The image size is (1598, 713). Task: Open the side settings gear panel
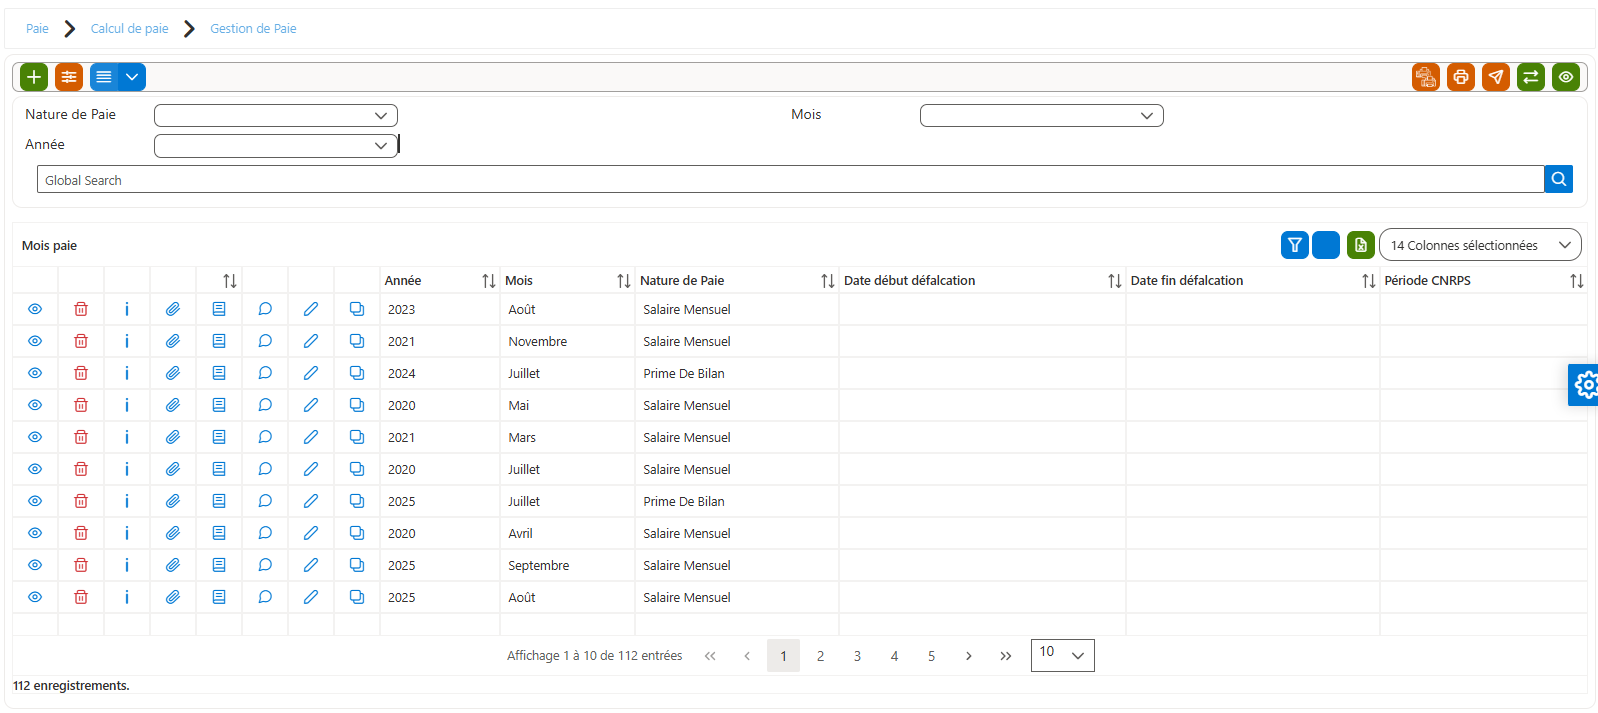[1584, 385]
